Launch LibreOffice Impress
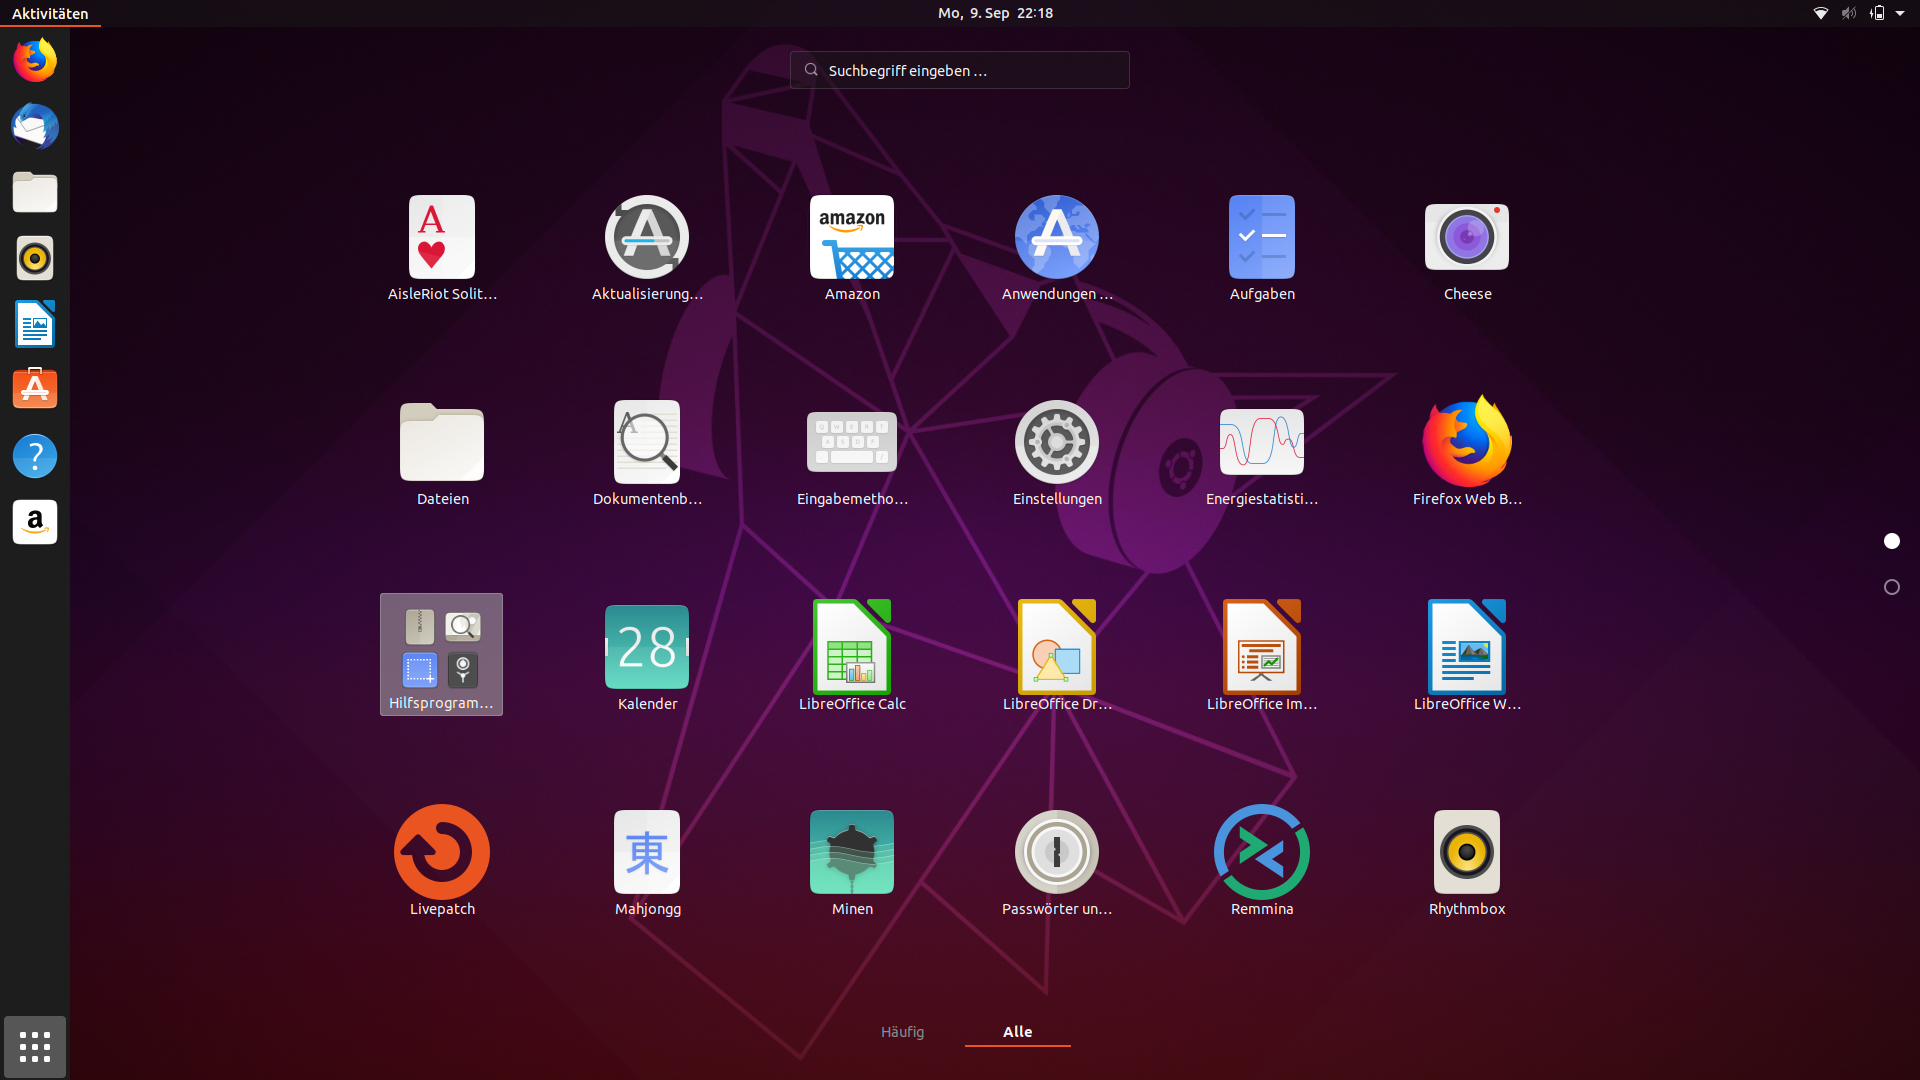1920x1080 pixels. coord(1262,658)
